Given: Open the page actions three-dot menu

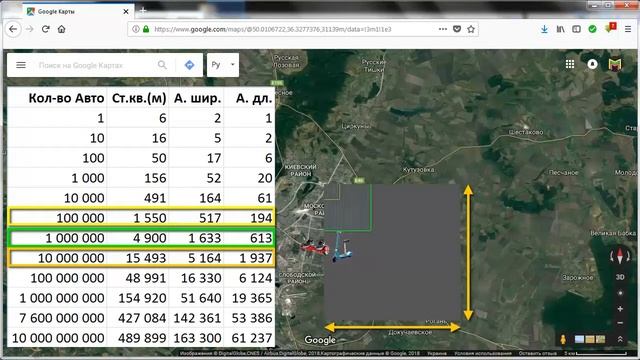Looking at the screenshot, I should coord(443,29).
